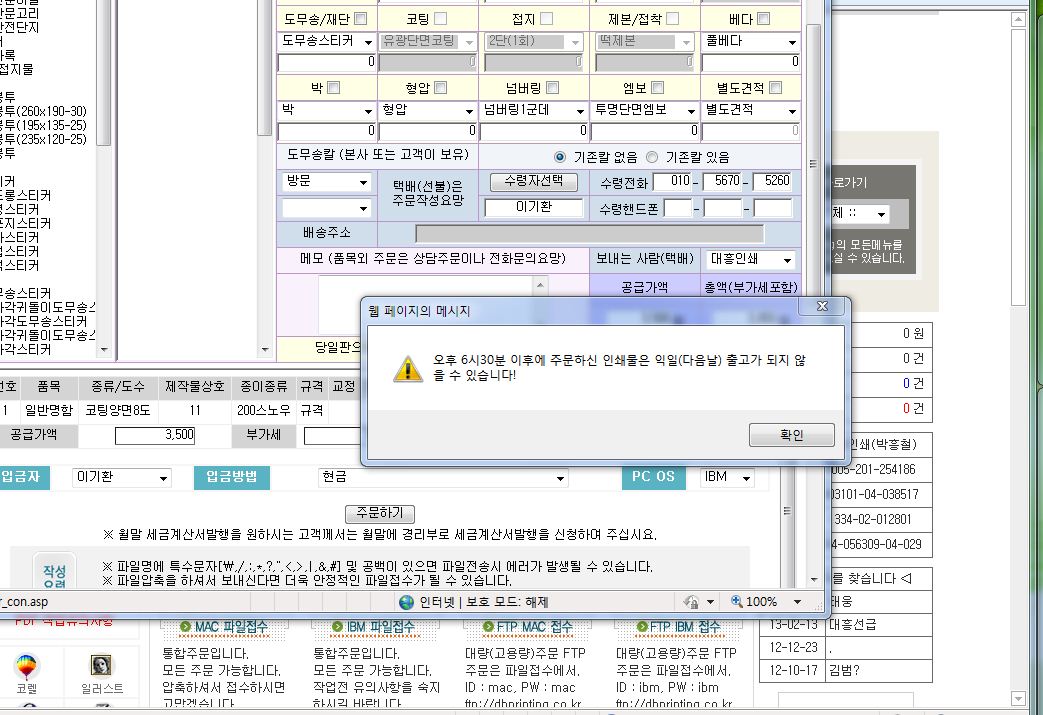Click the zoom magnifier icon at 100%
The width and height of the screenshot is (1043, 715).
(x=737, y=602)
